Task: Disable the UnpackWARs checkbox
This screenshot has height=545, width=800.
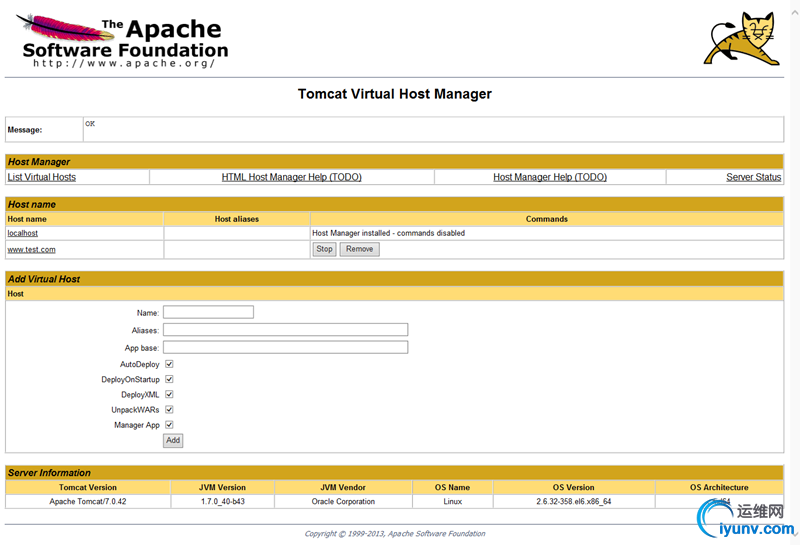Action: (x=169, y=410)
